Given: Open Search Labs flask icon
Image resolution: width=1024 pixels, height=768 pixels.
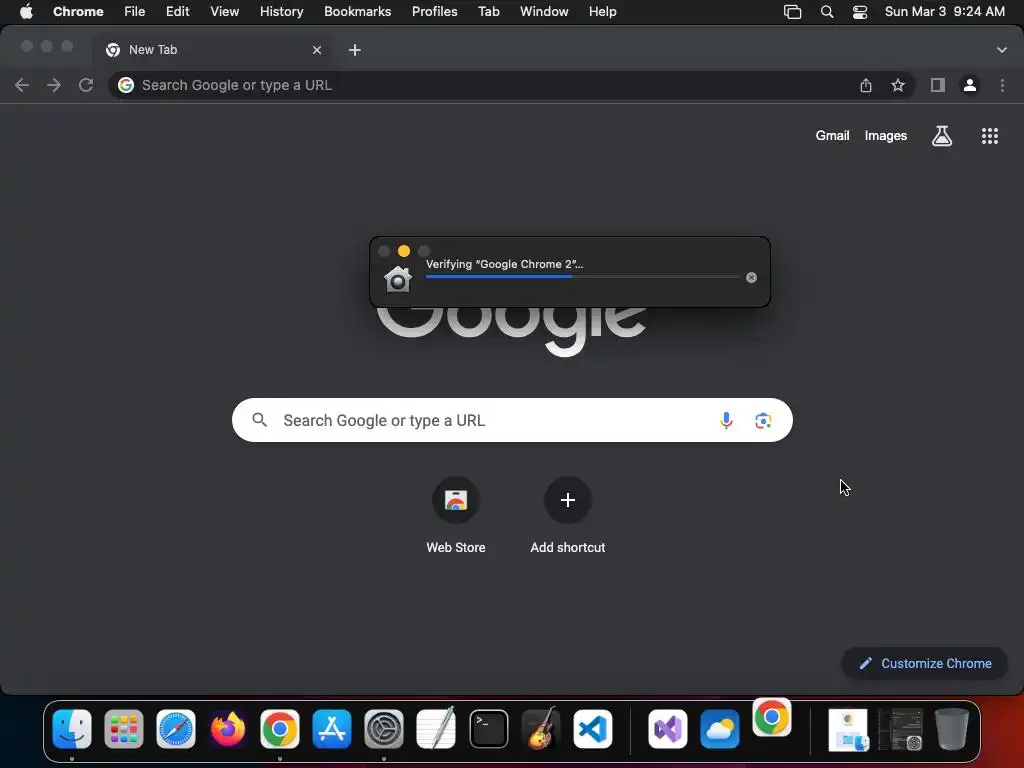Looking at the screenshot, I should click(941, 136).
